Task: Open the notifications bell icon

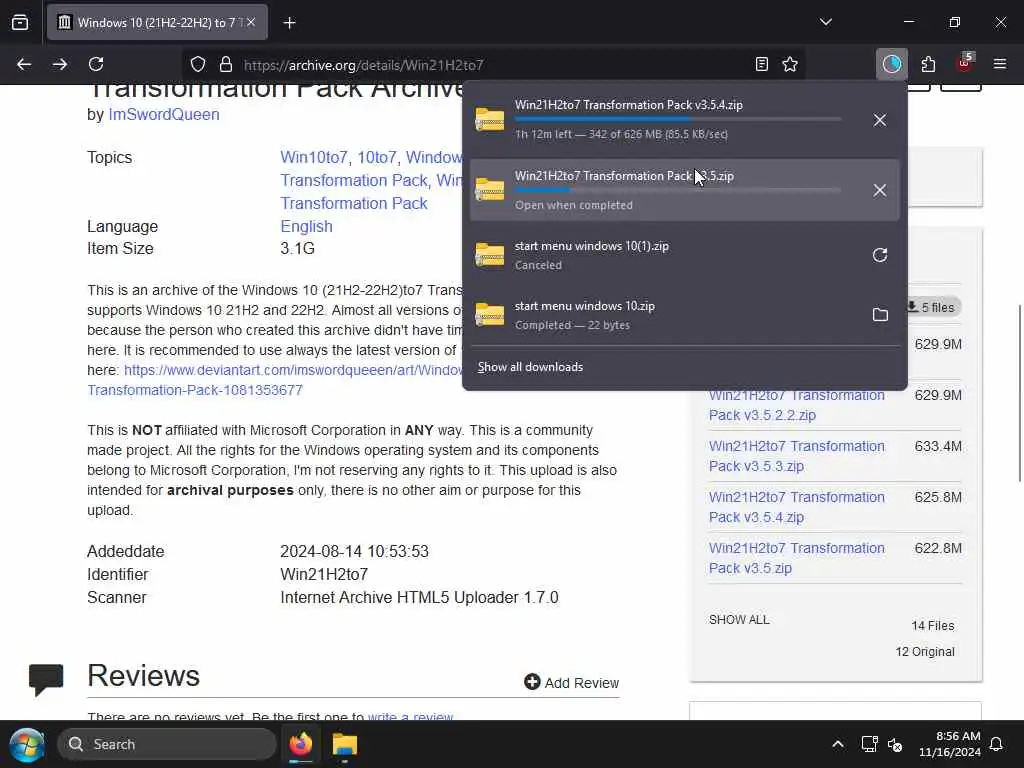Action: 997,744
